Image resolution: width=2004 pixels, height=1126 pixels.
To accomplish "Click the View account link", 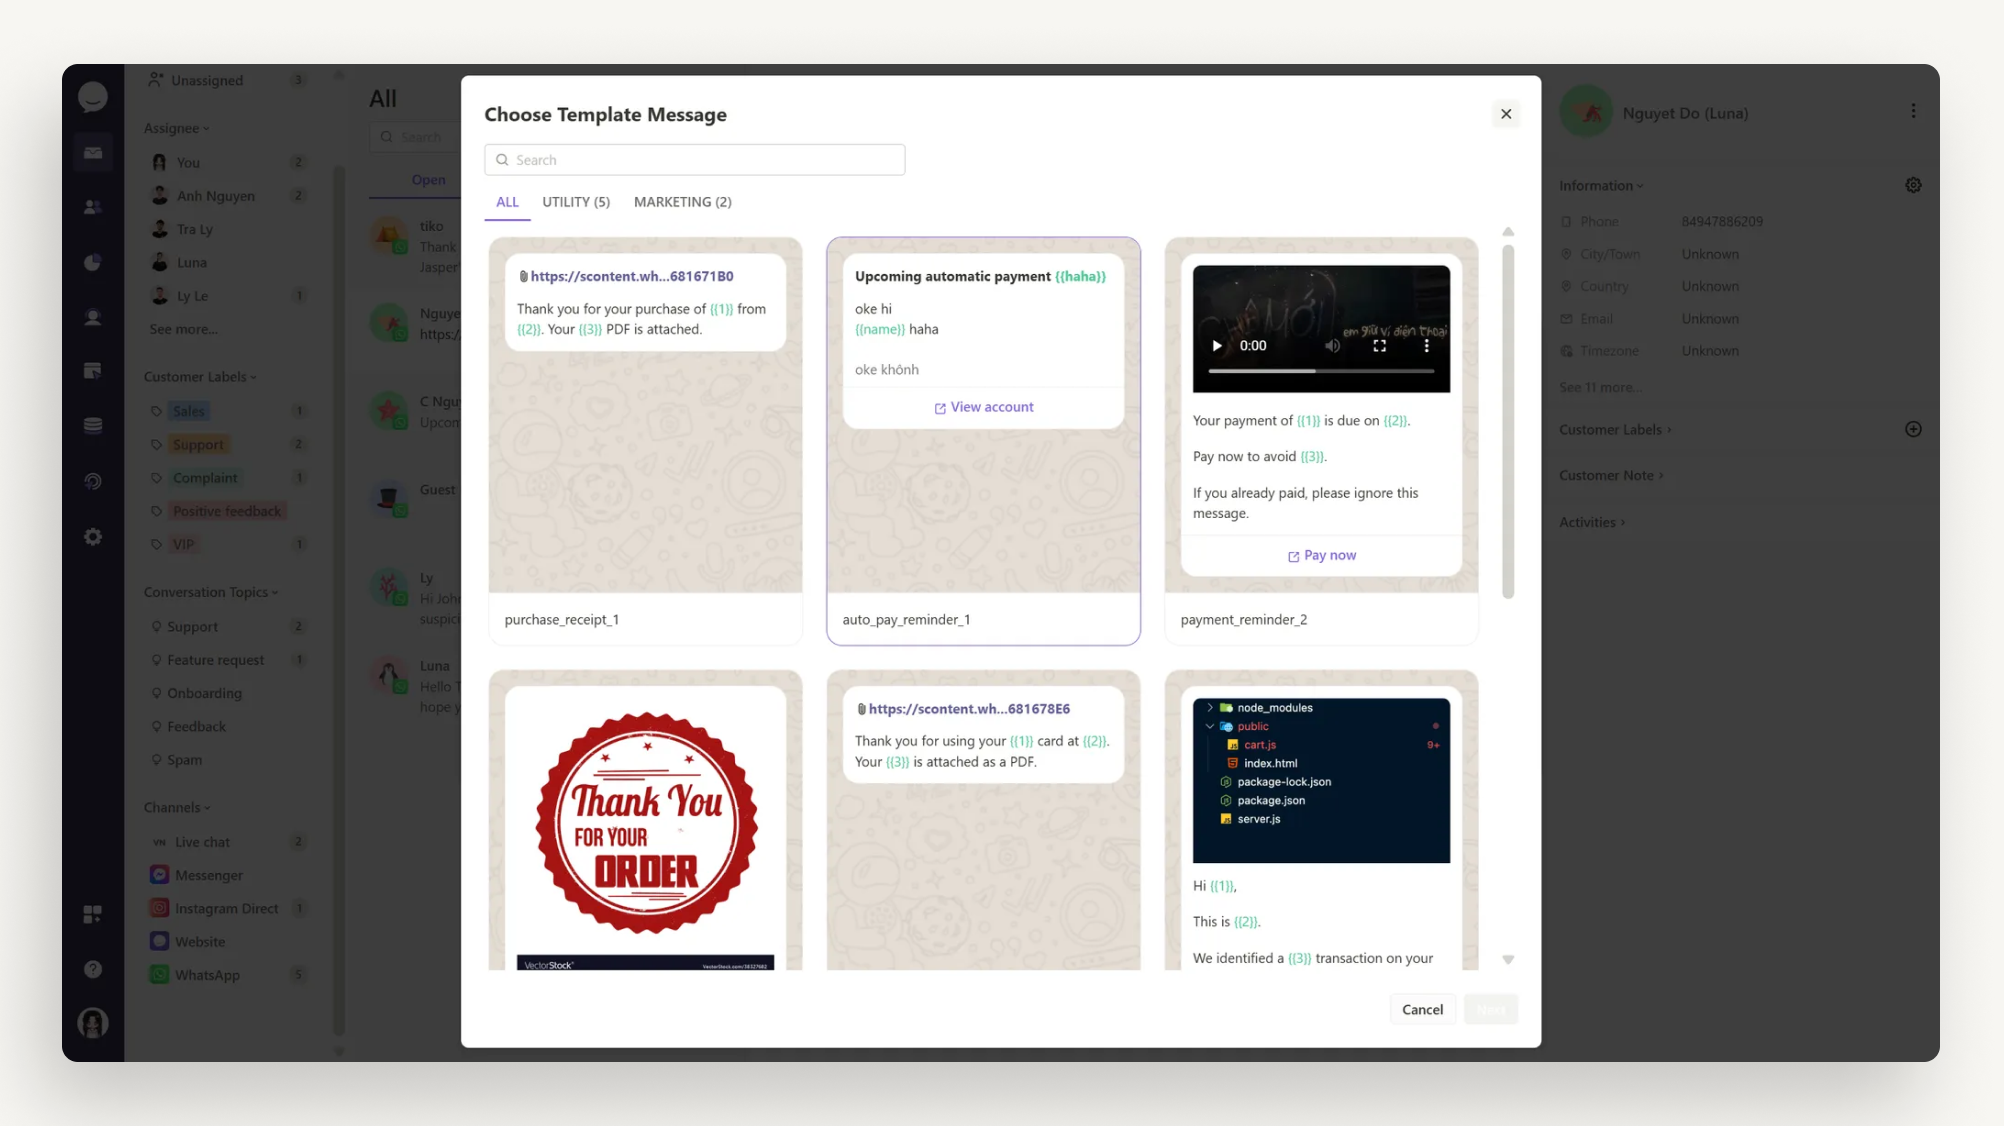I will (x=991, y=407).
